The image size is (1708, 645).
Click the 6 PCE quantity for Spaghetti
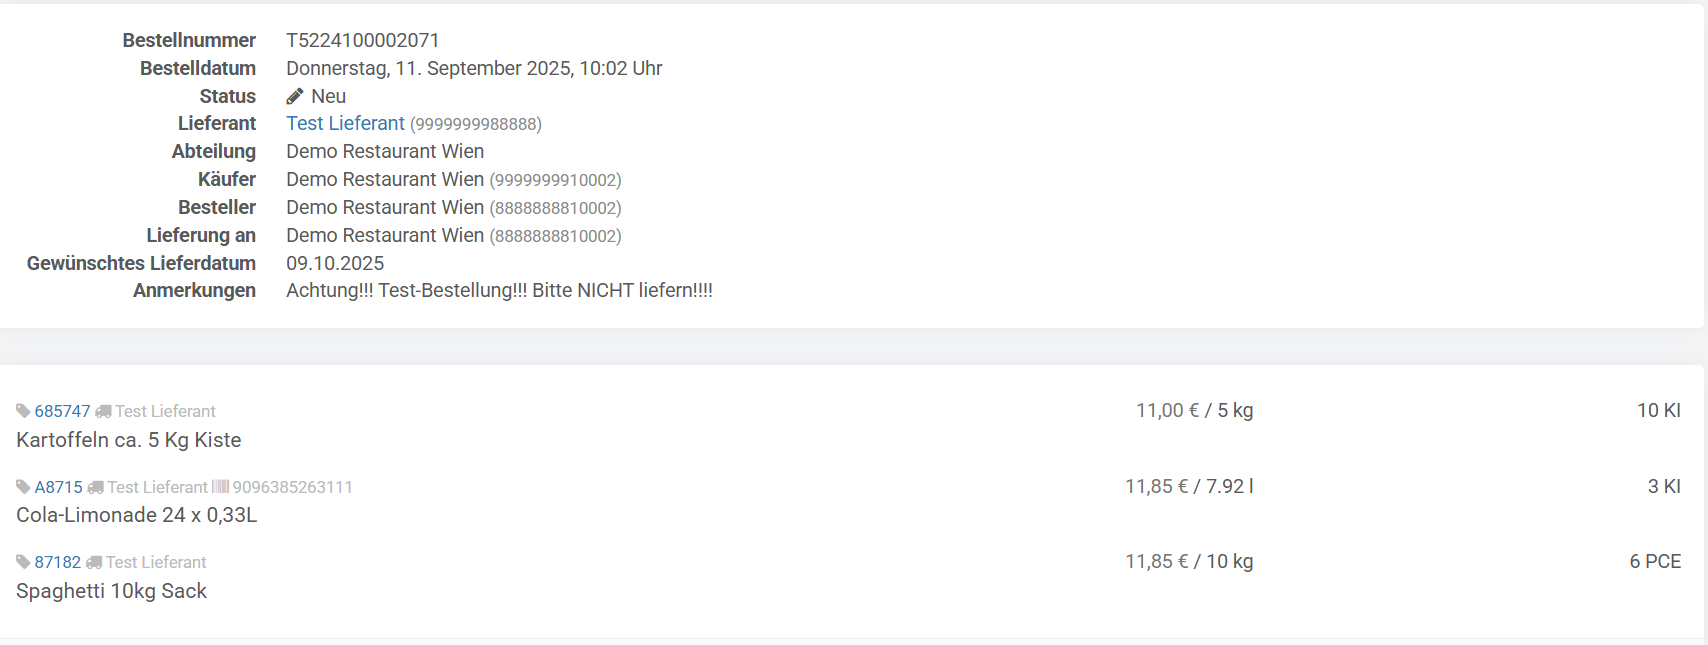click(x=1654, y=561)
